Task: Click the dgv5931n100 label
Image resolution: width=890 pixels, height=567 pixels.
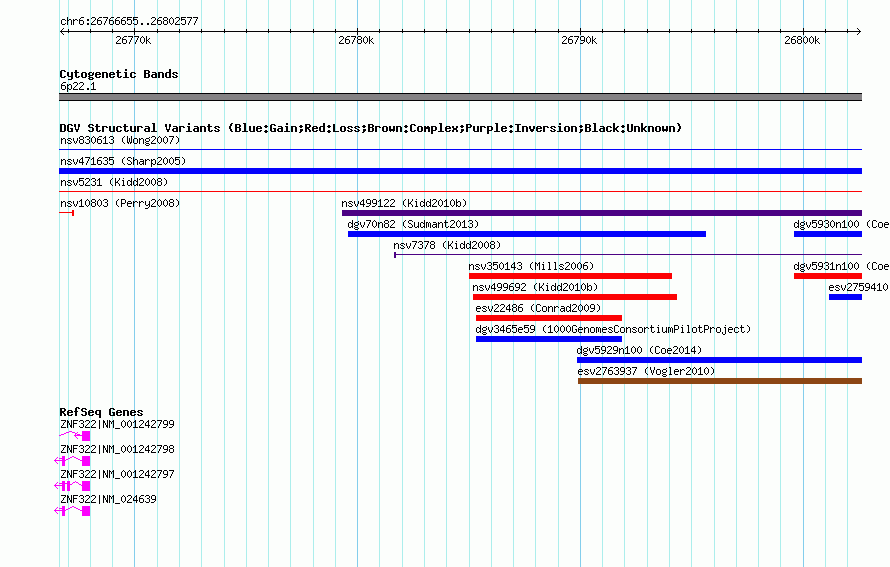Action: tap(841, 266)
